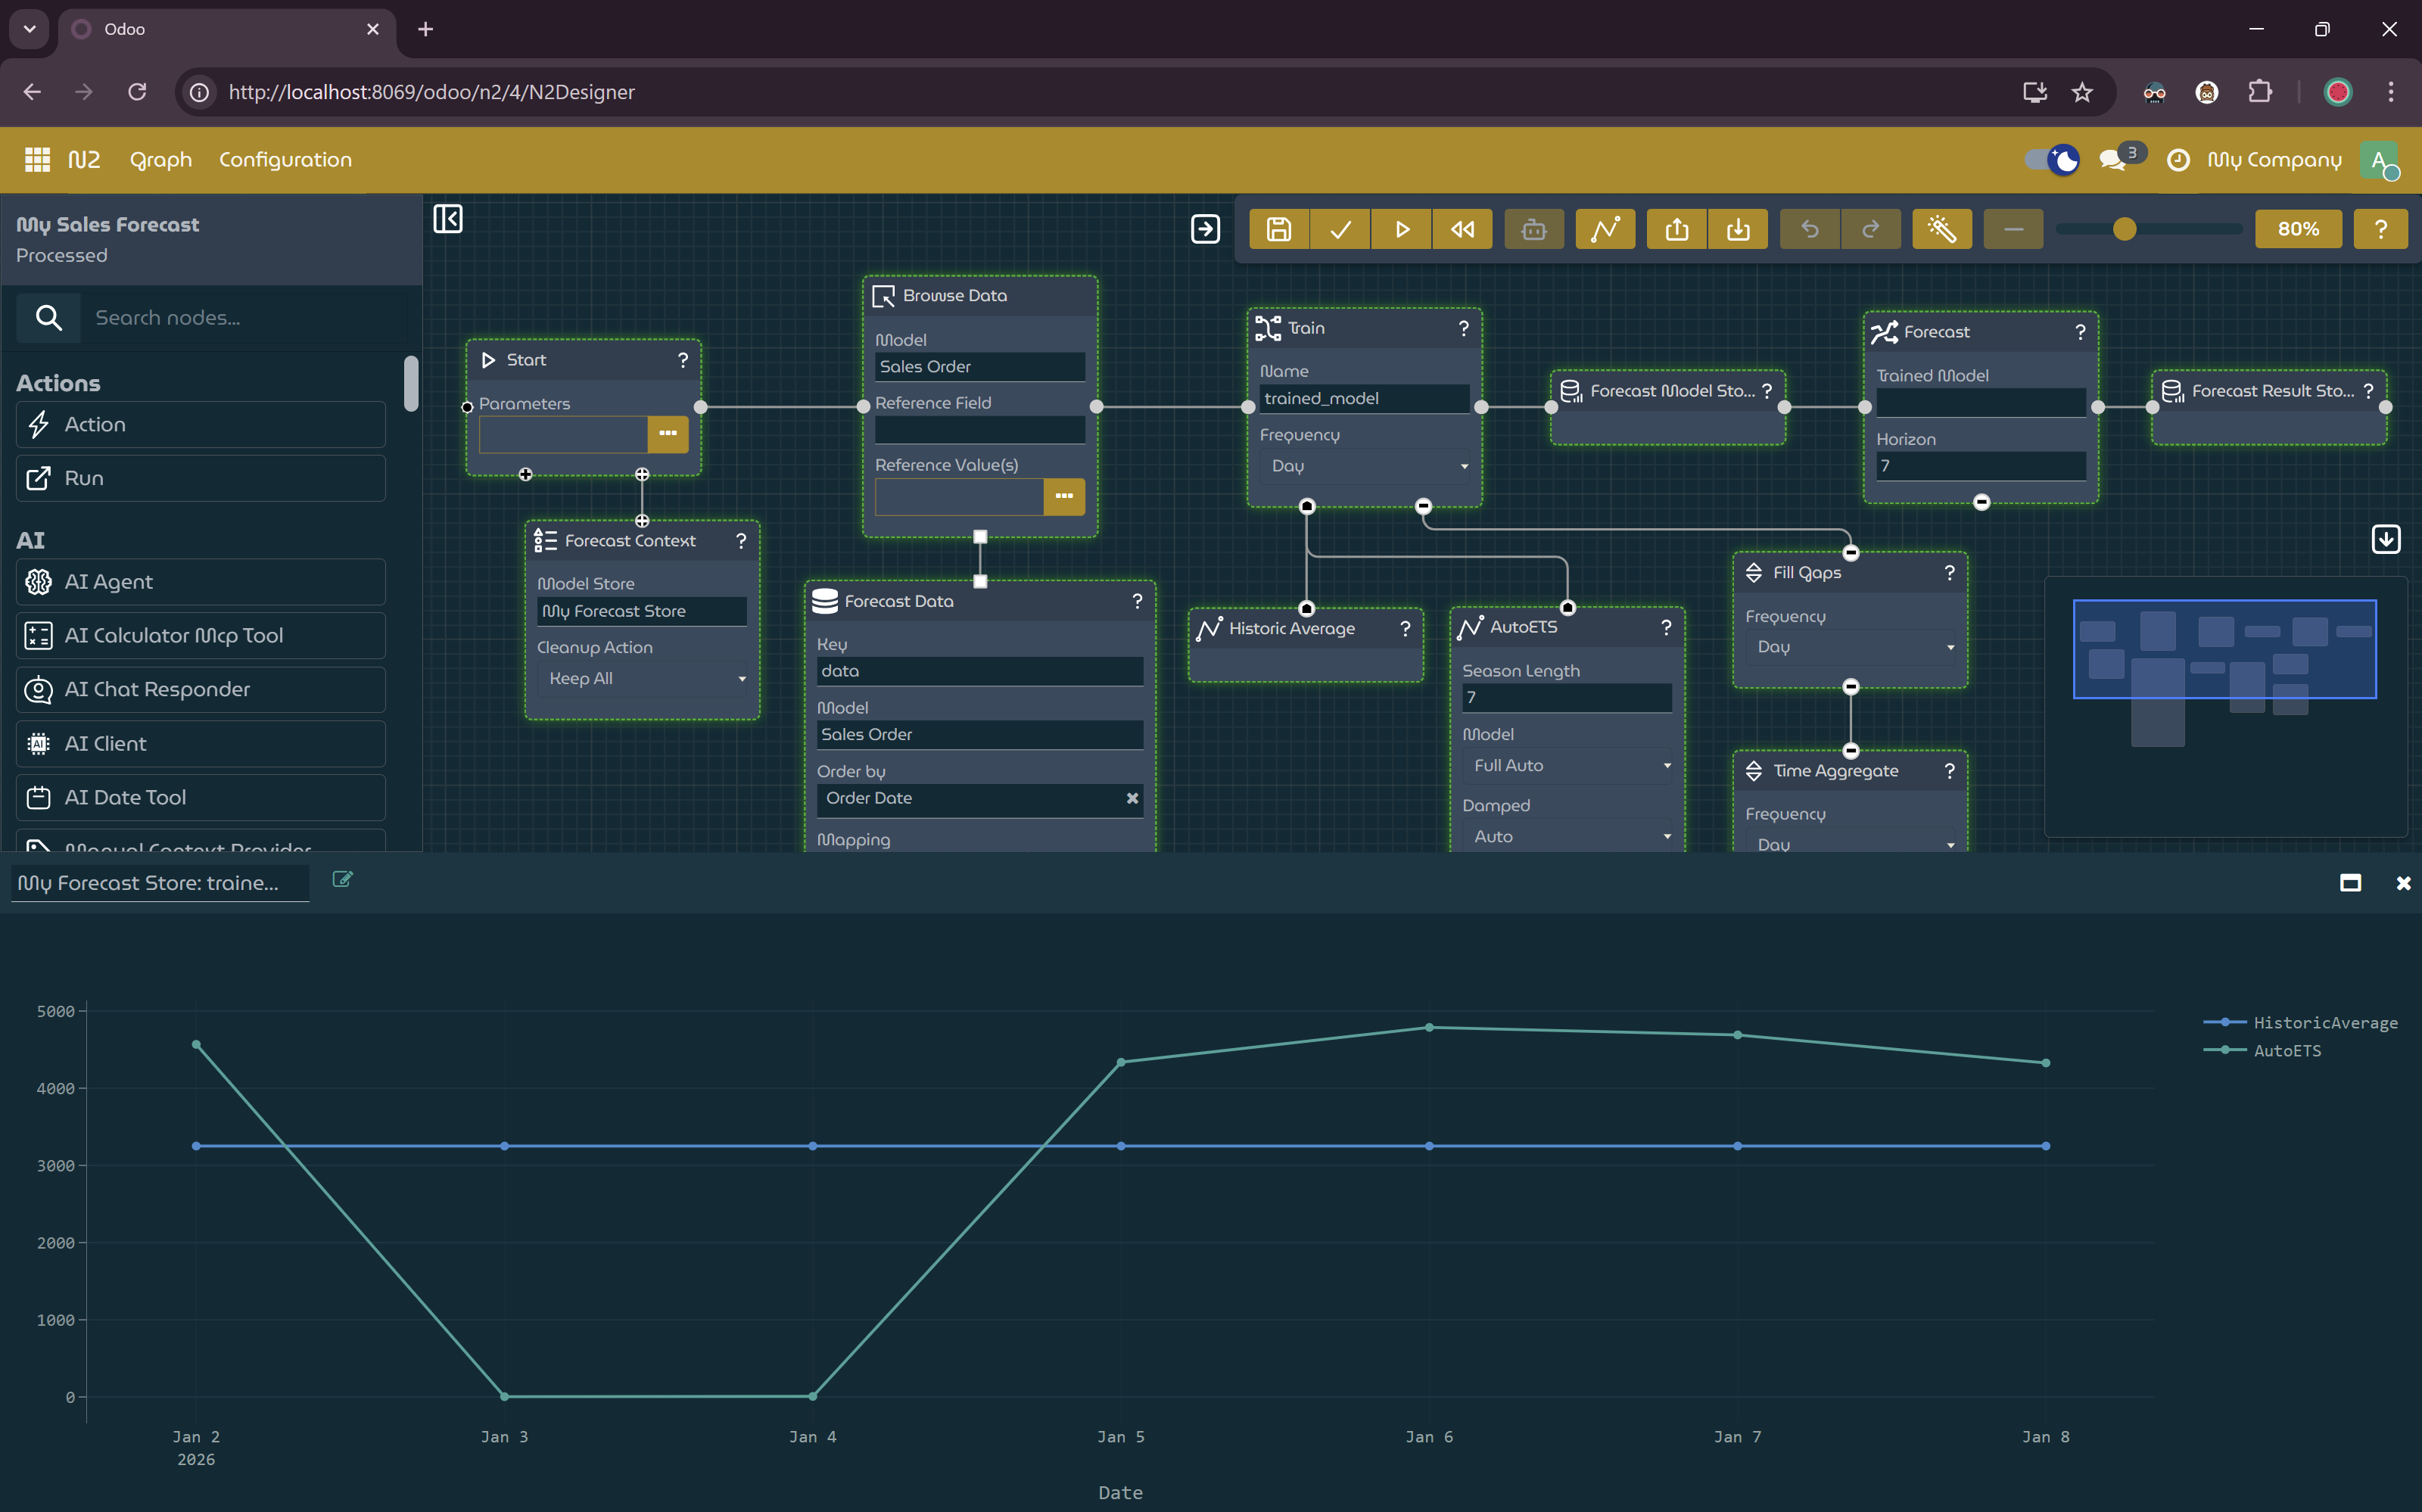Image resolution: width=2422 pixels, height=1512 pixels.
Task: Click the 80% zoom button
Action: [x=2299, y=229]
